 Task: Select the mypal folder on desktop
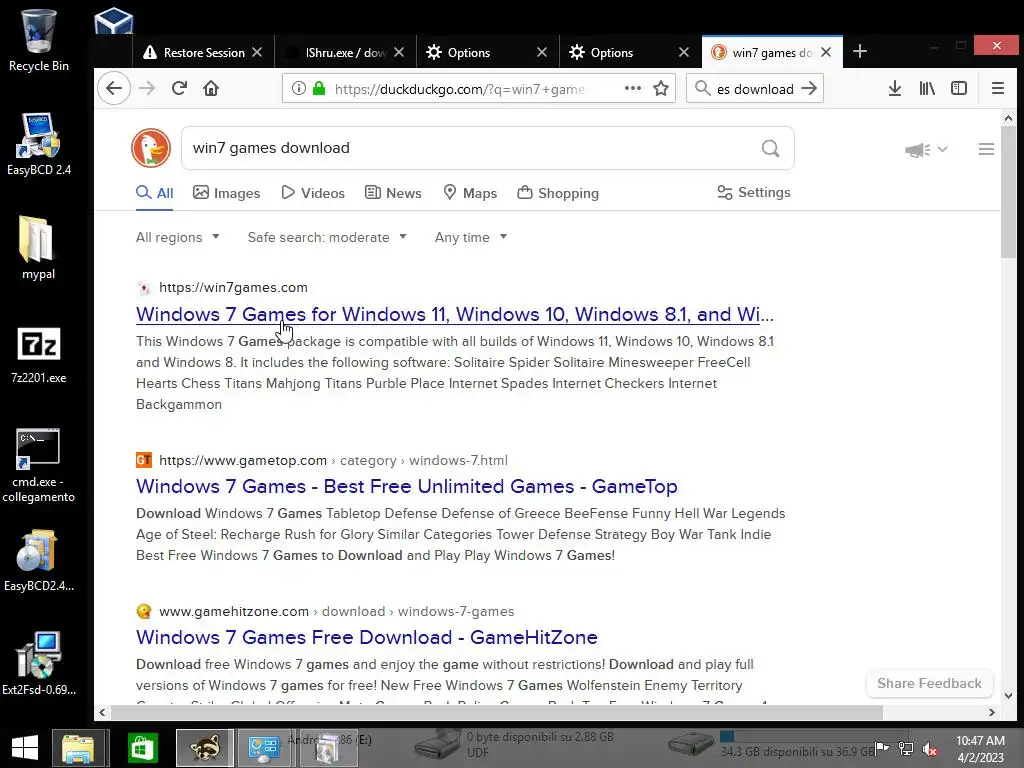point(39,248)
